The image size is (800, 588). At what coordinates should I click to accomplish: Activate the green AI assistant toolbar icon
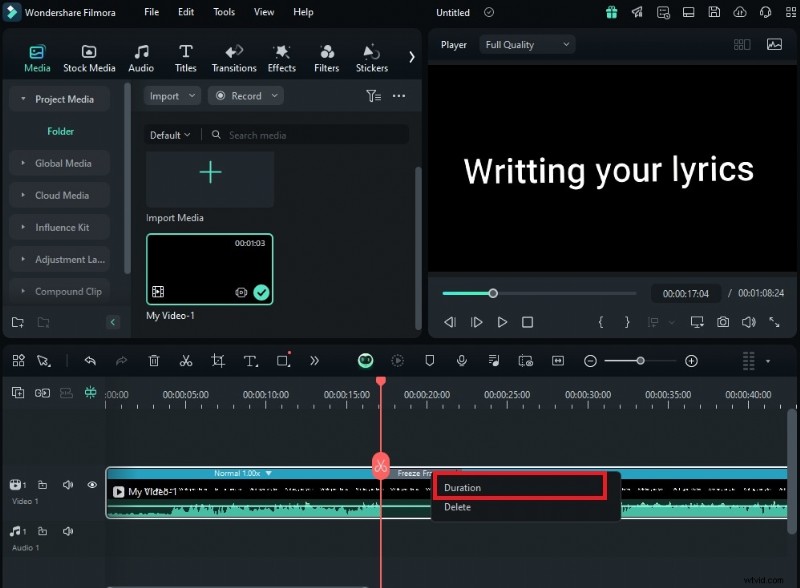[365, 361]
